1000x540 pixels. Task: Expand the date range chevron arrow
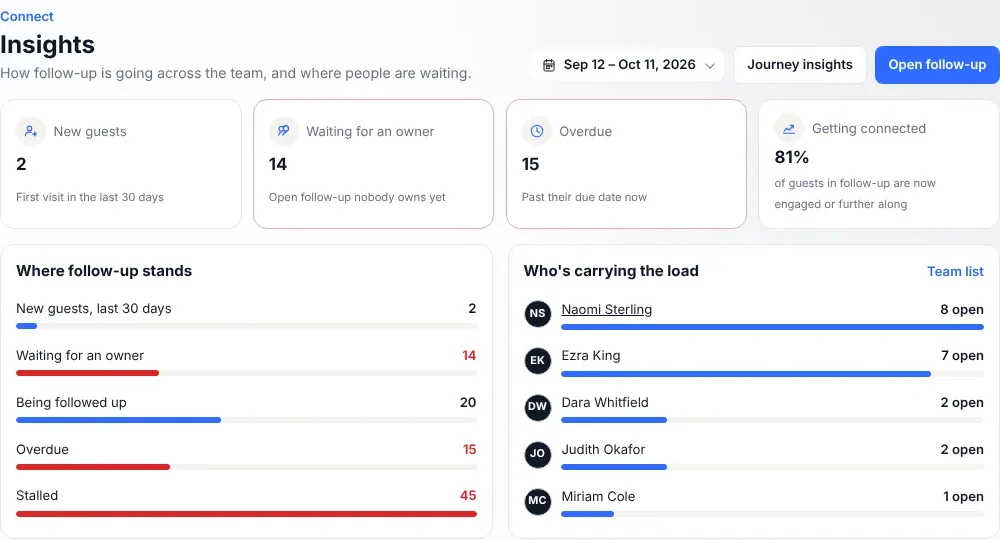710,66
